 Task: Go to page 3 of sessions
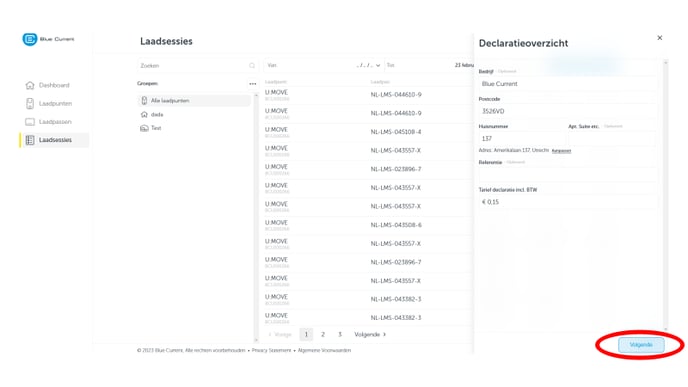[340, 334]
